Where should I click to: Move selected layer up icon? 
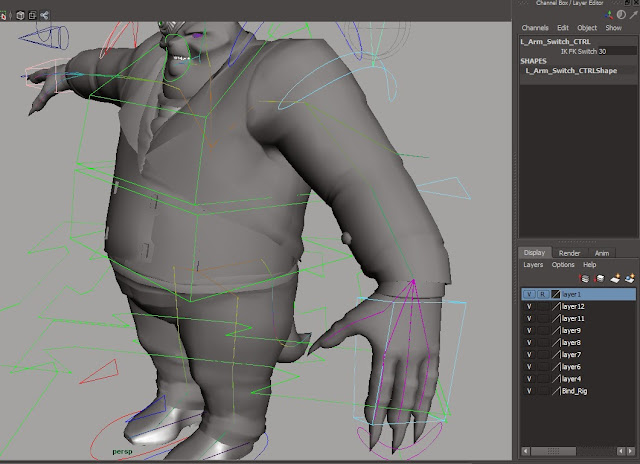584,279
